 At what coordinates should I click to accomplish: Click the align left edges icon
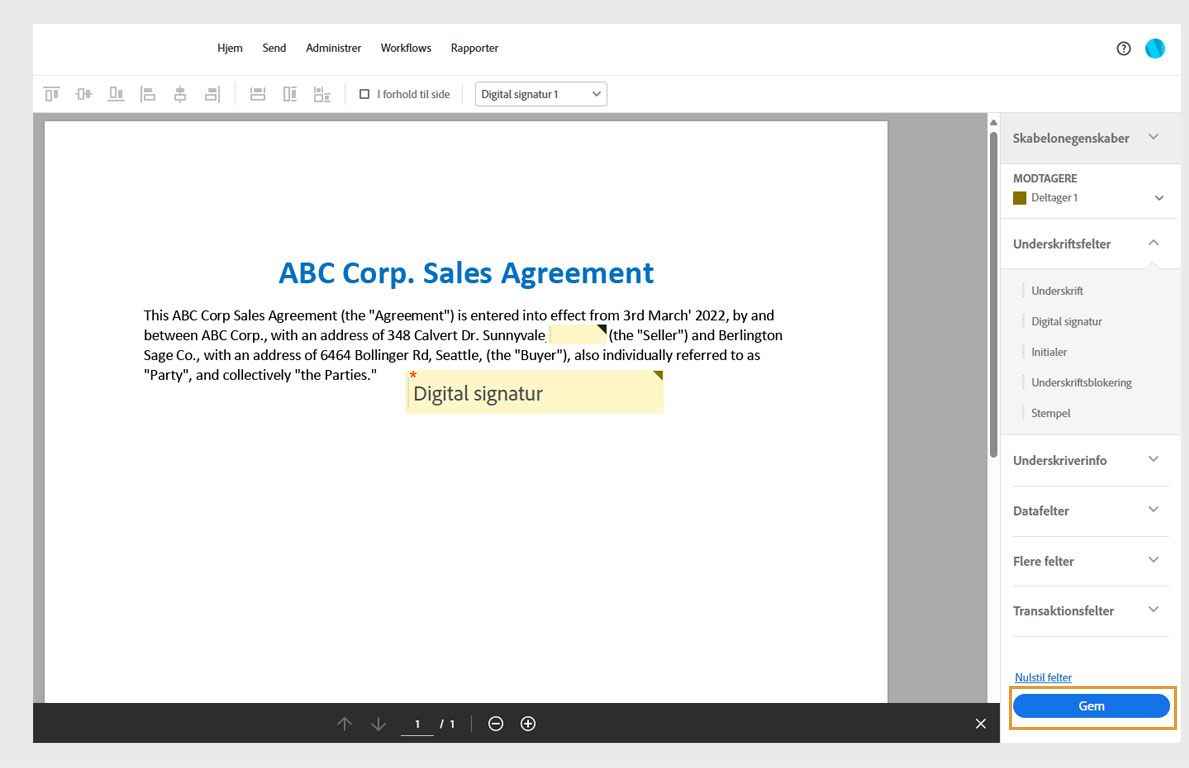tap(148, 94)
